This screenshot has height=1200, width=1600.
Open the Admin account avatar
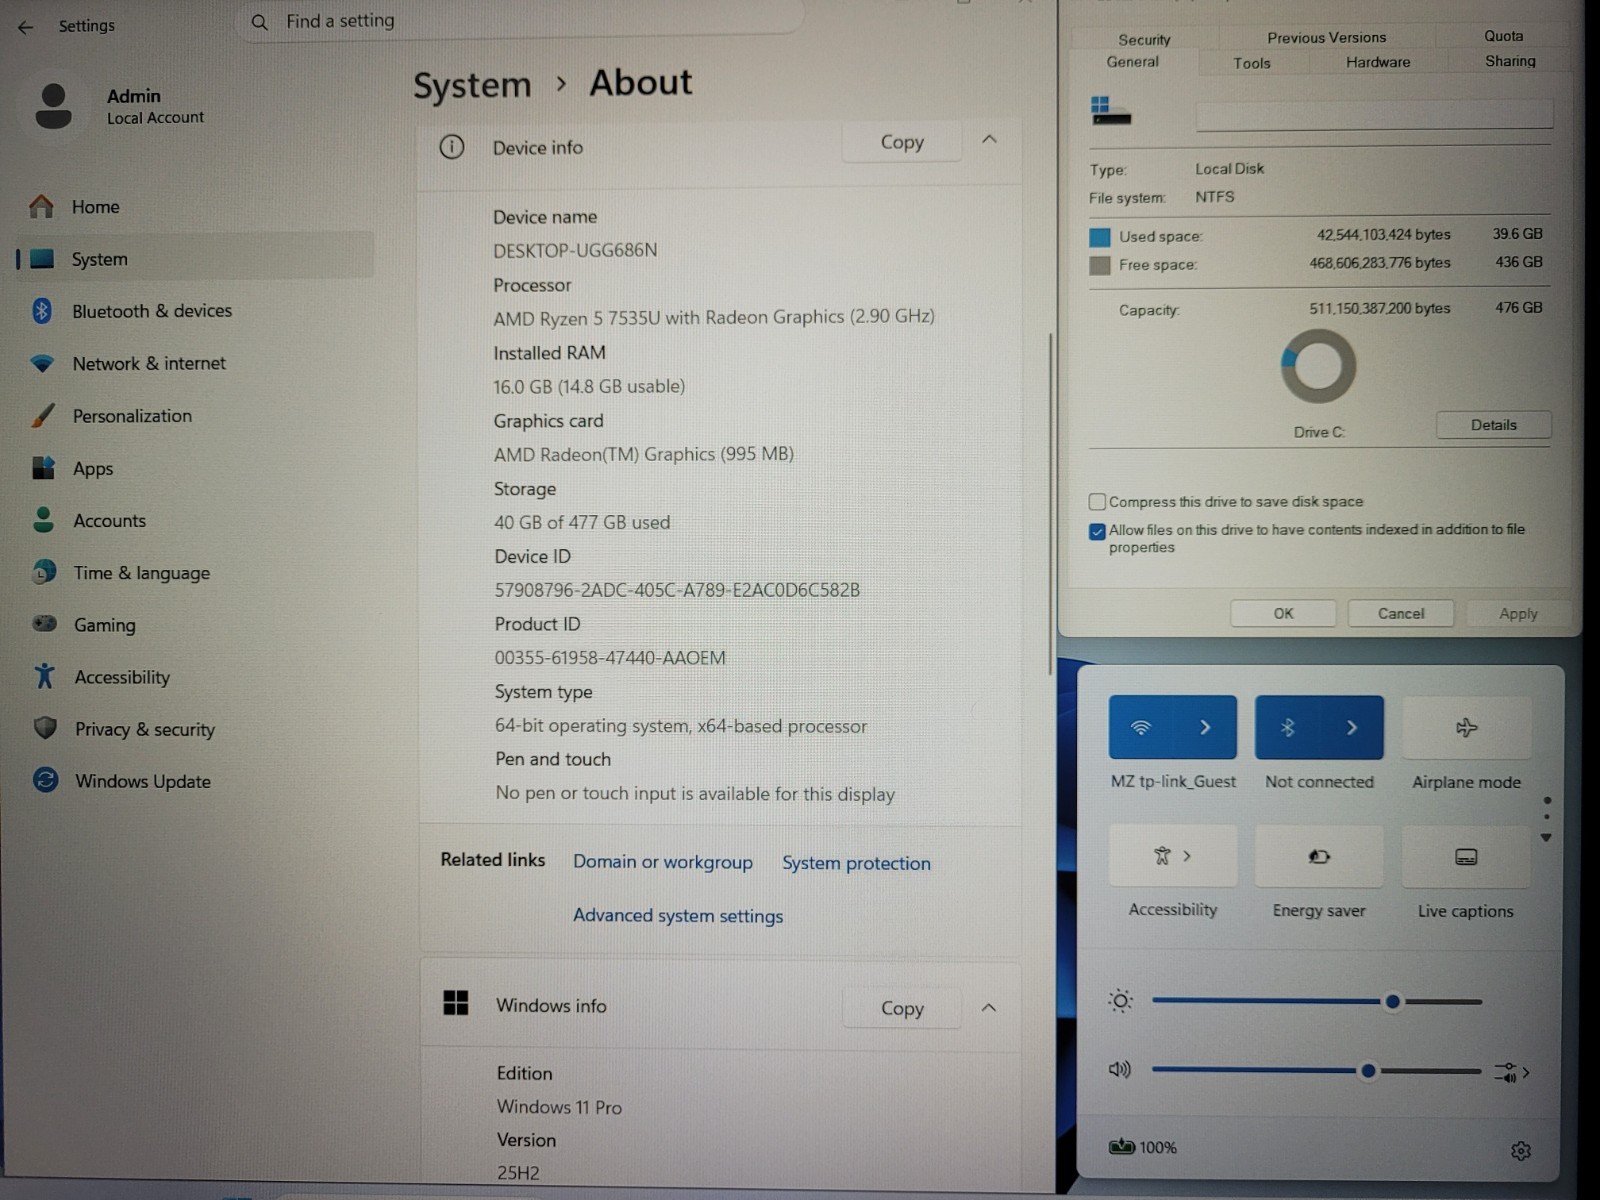coord(53,106)
